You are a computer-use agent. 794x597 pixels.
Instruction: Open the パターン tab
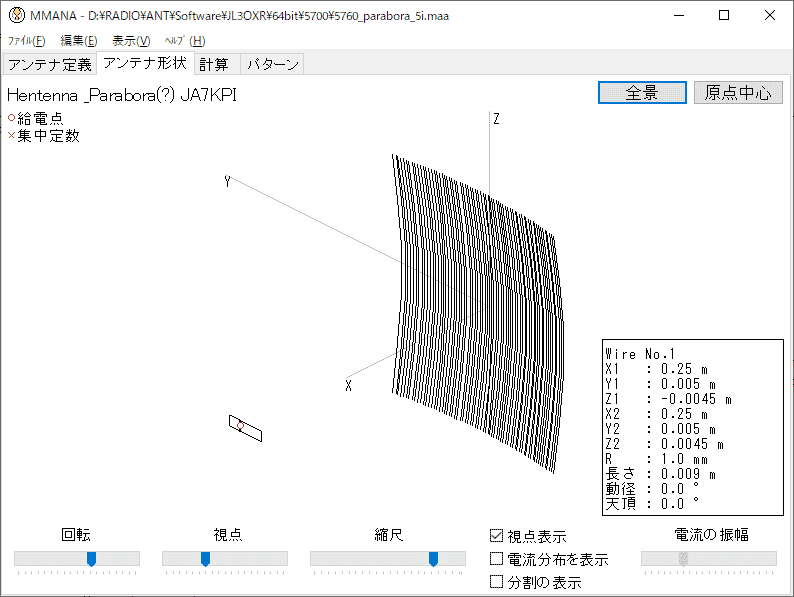(x=272, y=64)
